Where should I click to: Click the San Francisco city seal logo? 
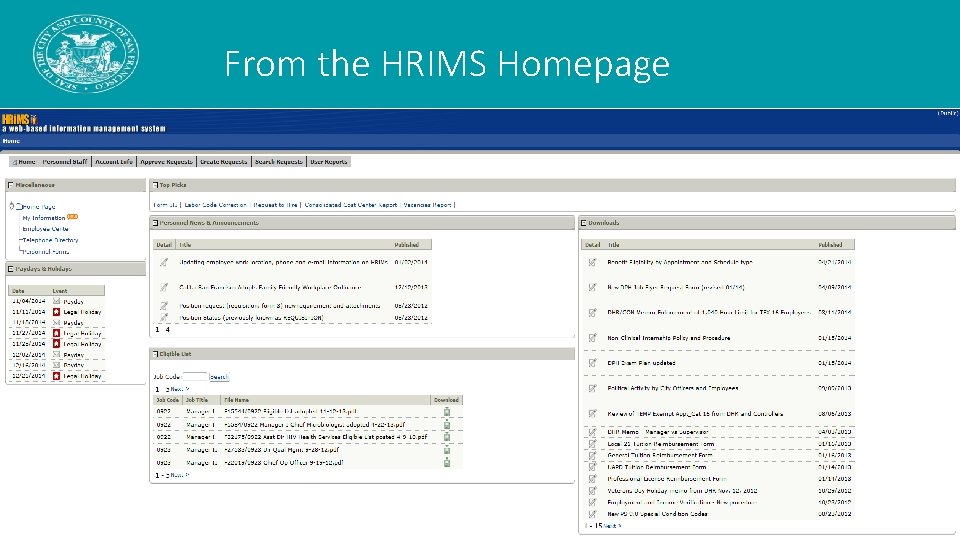86,54
